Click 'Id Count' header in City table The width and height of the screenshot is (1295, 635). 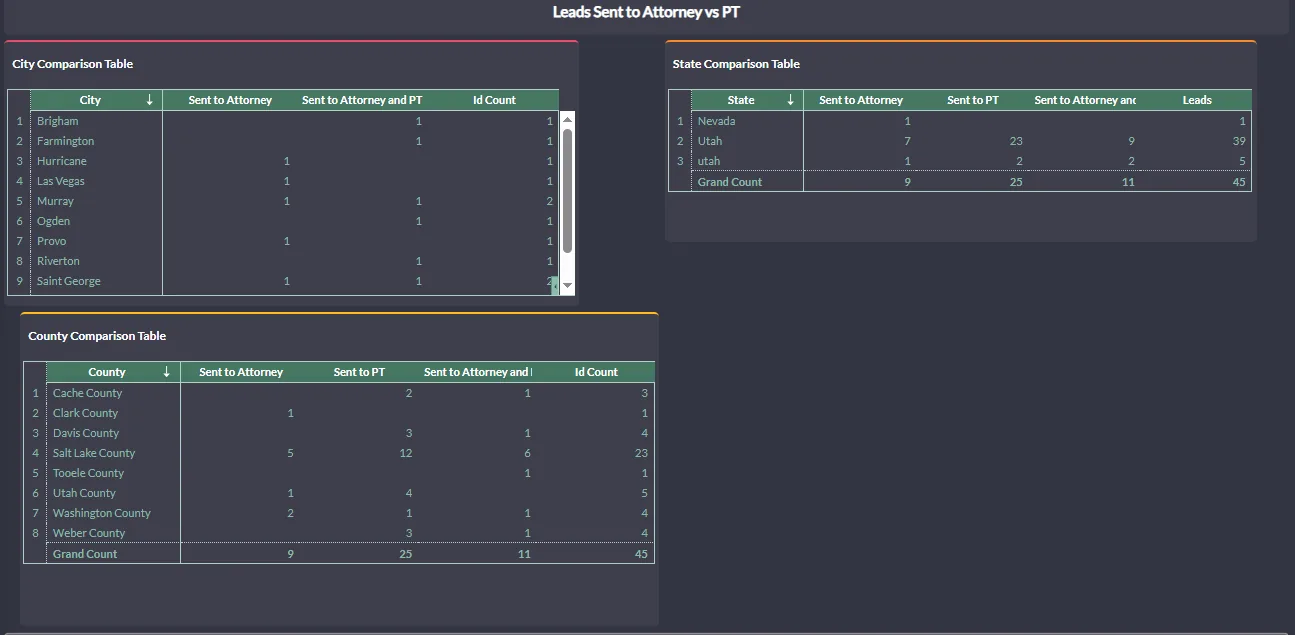[x=495, y=100]
